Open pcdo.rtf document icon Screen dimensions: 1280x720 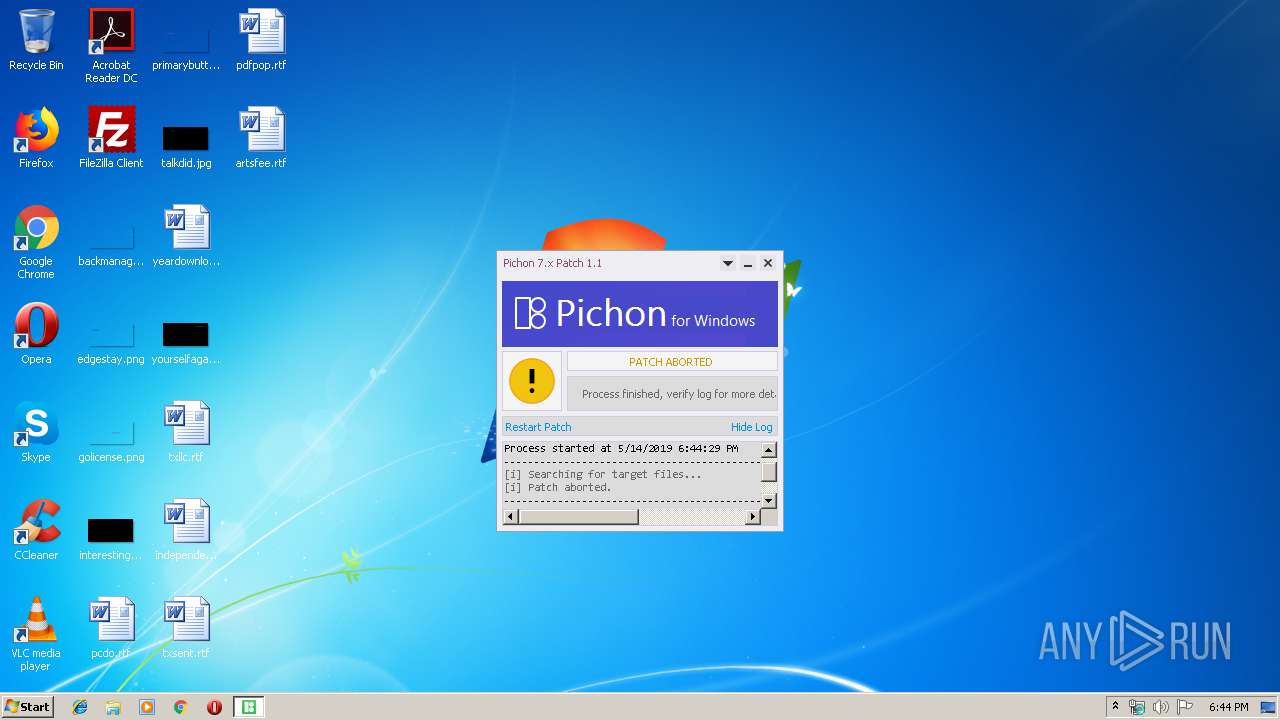pyautogui.click(x=111, y=628)
